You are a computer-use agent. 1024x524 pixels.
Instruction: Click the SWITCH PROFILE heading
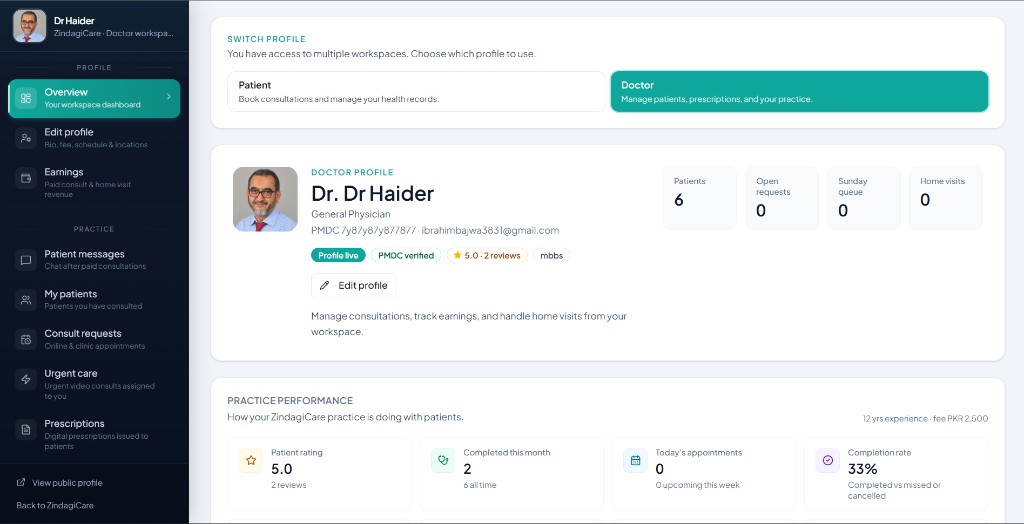(266, 39)
